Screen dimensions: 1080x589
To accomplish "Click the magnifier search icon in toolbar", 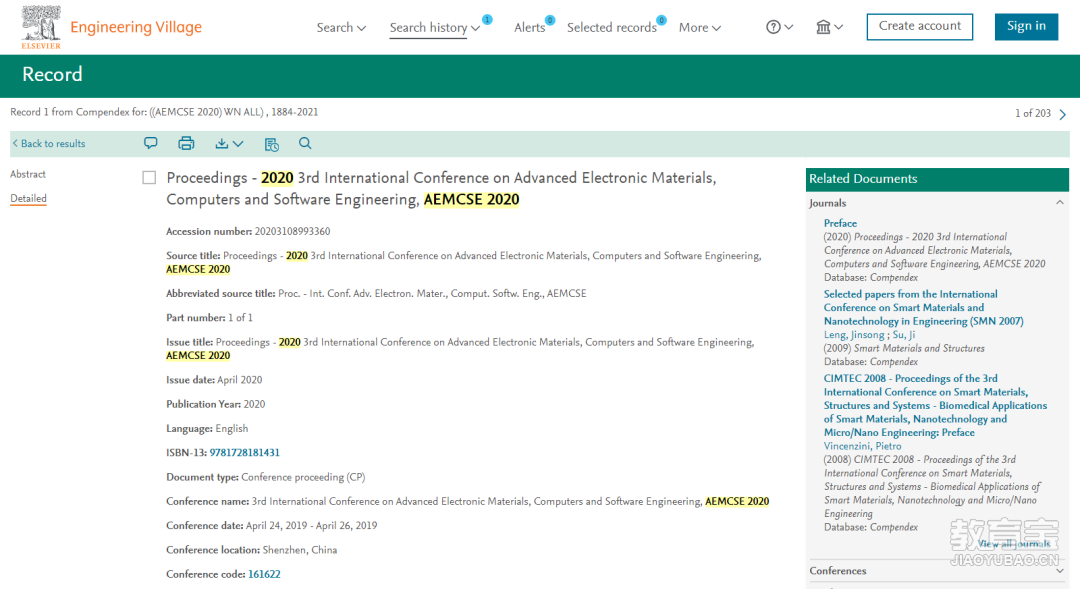I will pos(305,143).
